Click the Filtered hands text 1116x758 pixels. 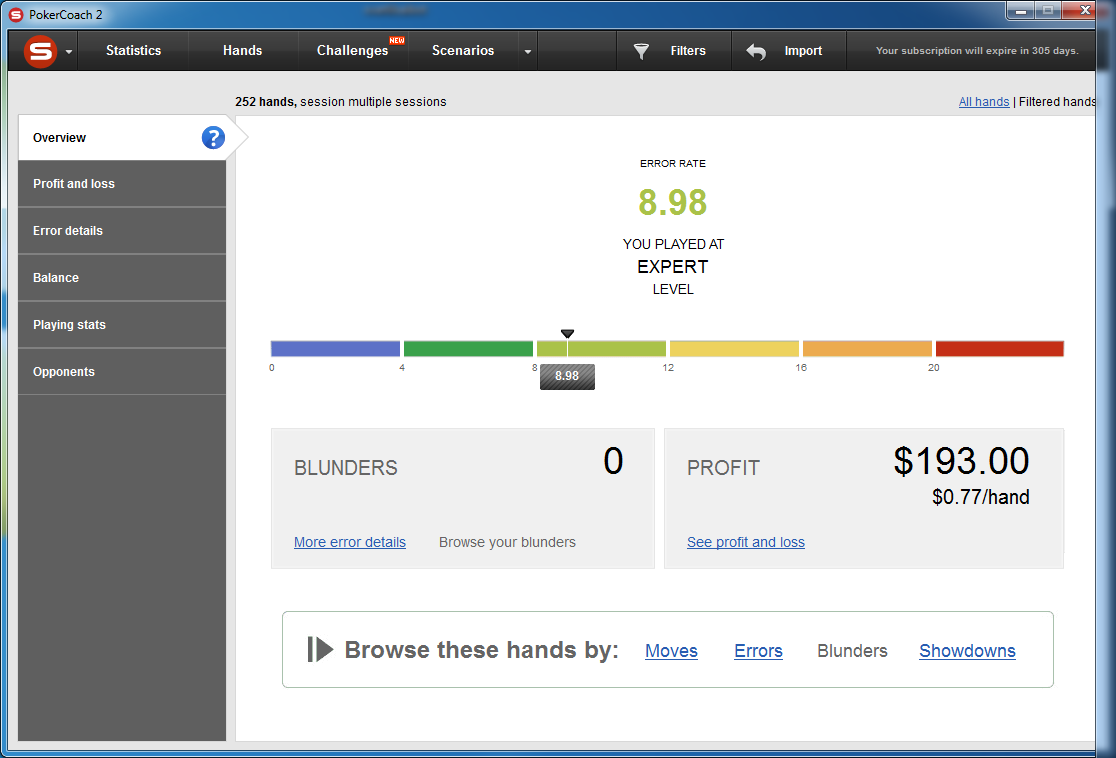pos(1057,102)
